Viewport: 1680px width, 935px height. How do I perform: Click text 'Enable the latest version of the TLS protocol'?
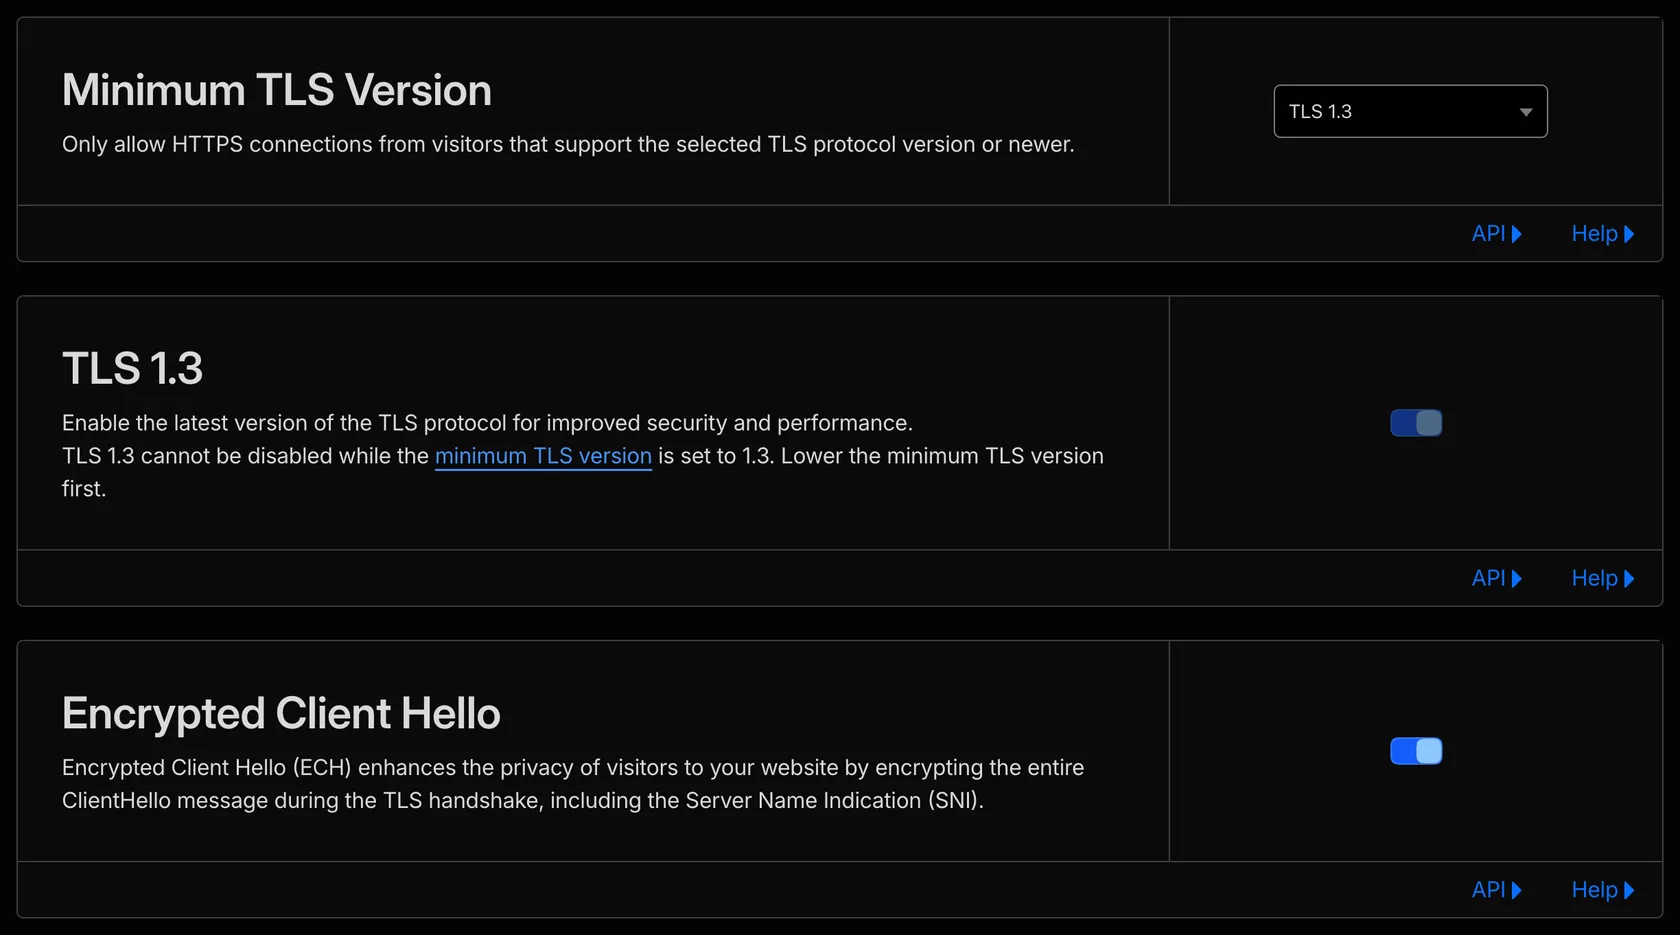pyautogui.click(x=284, y=423)
